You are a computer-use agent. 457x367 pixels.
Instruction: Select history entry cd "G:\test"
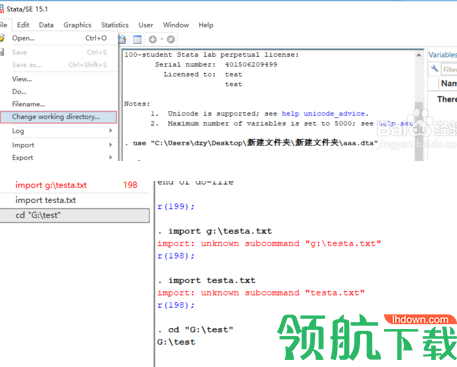[75, 215]
